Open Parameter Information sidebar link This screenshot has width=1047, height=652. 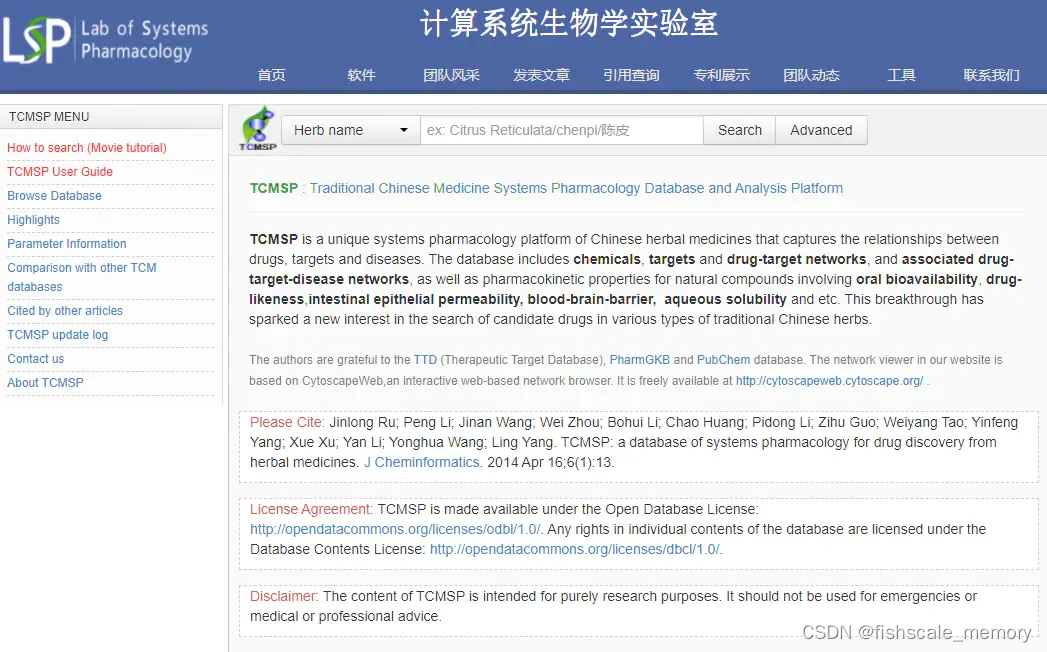pos(67,244)
